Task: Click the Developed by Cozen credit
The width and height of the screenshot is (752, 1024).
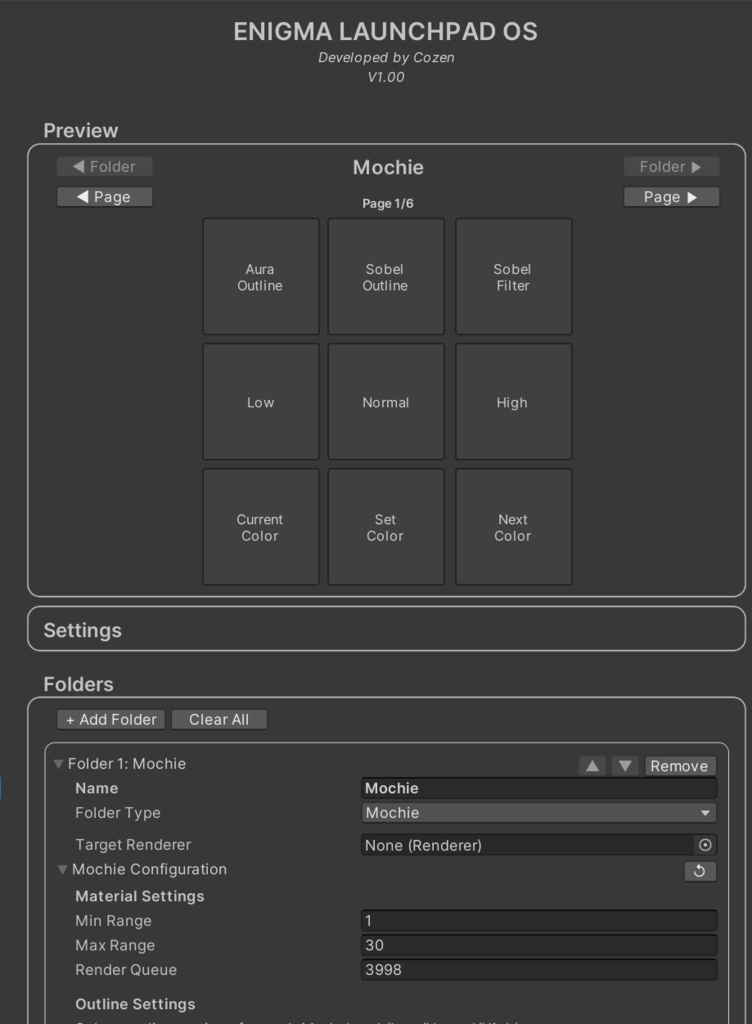Action: [386, 57]
